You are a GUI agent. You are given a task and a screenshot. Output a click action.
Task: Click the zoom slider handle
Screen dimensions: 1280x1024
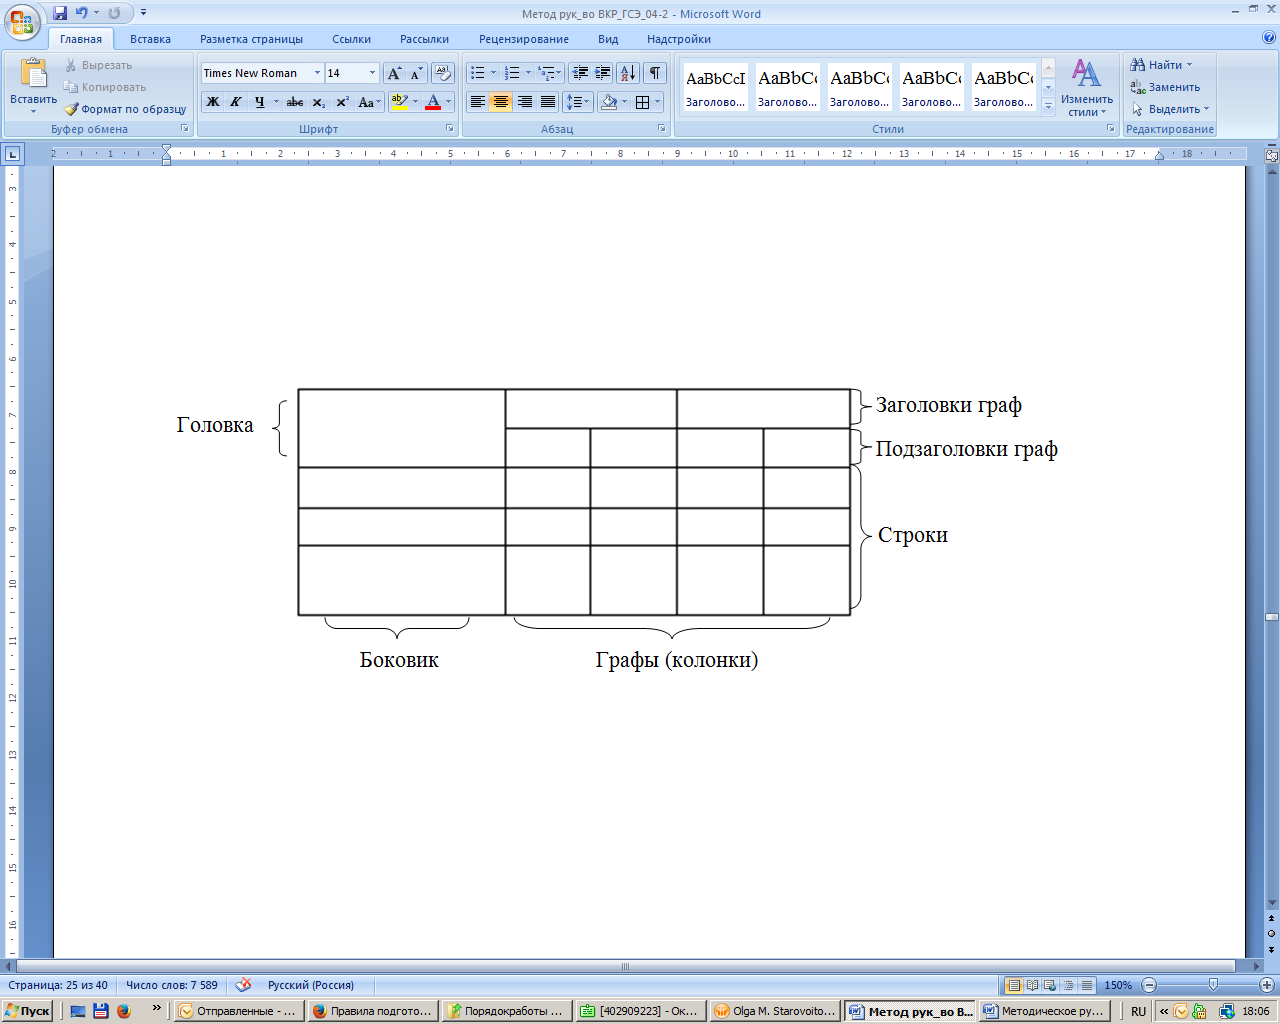pos(1213,985)
